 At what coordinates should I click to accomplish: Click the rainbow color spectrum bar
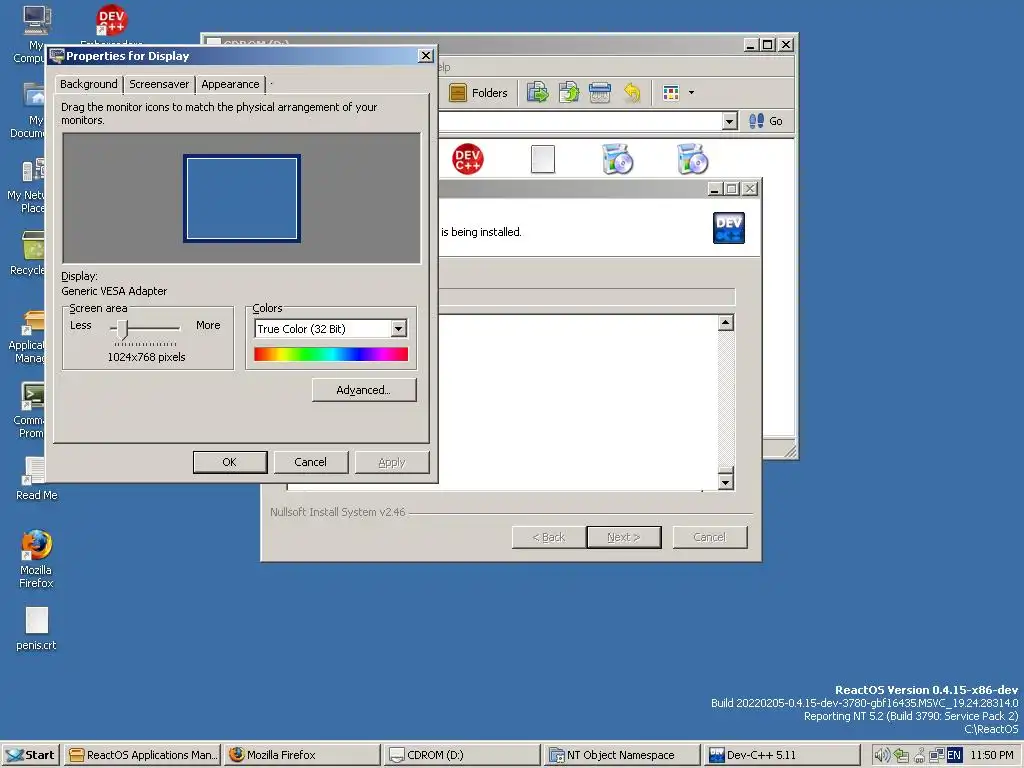point(330,354)
